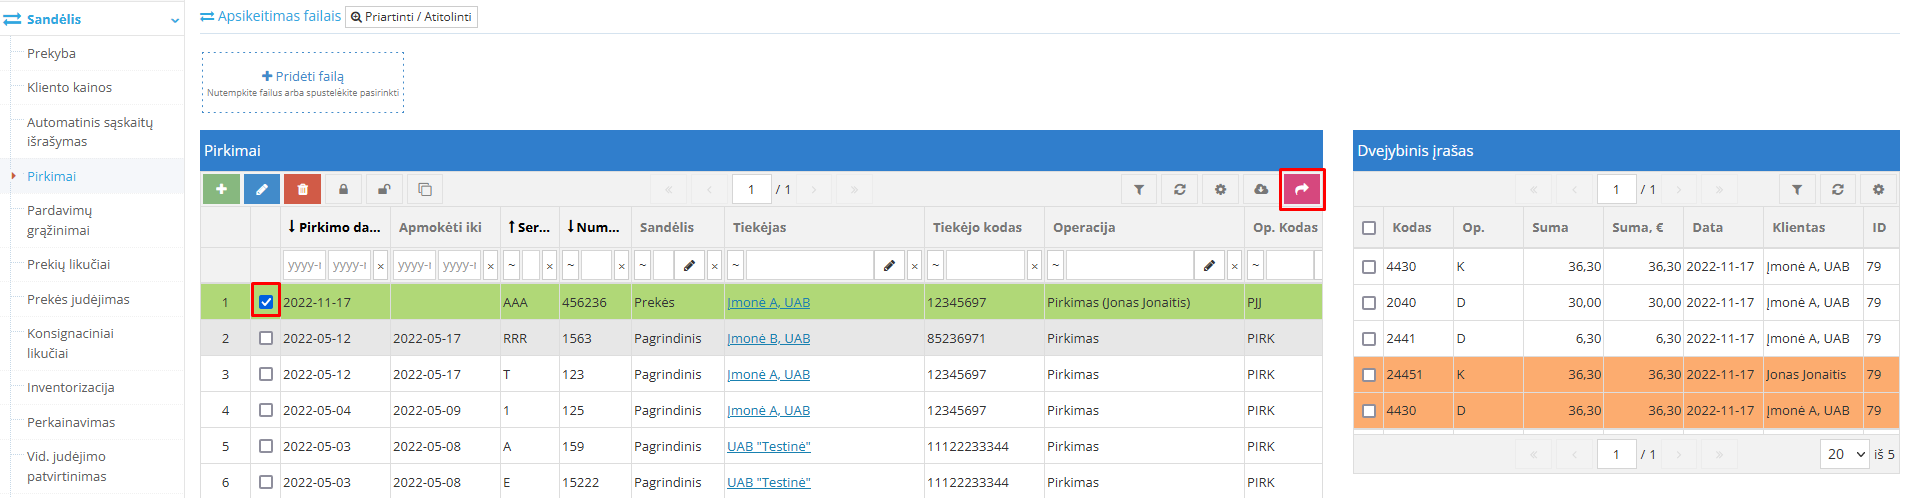
Task: Click the closed lock icon in Pirkimai toolbar
Action: coord(343,189)
